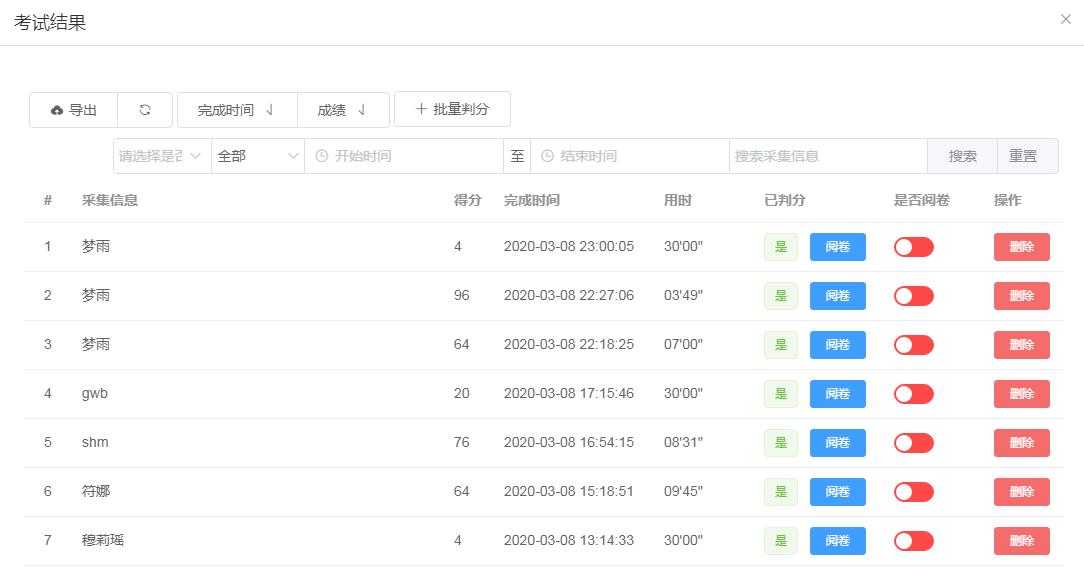The height and width of the screenshot is (567, 1084).
Task: Click the 至 separator label
Action: pos(517,156)
